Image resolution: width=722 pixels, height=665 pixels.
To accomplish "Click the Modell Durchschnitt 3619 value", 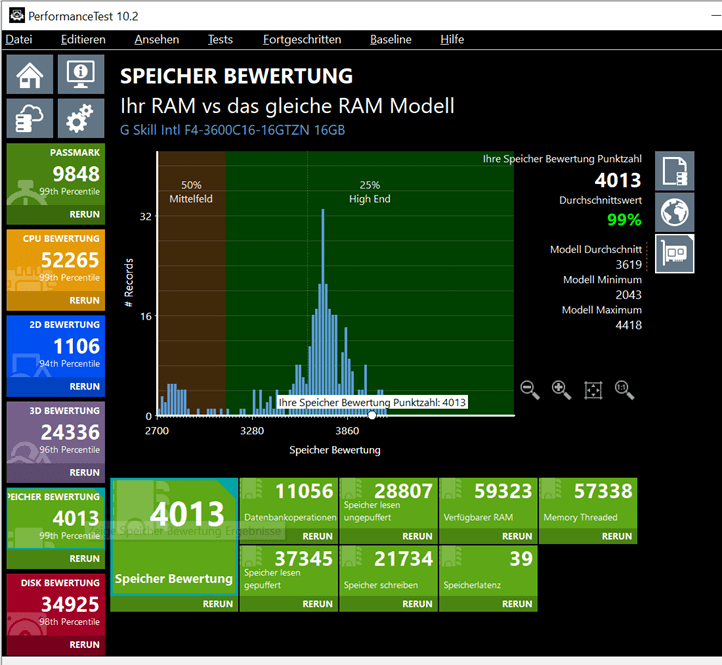I will pos(629,265).
